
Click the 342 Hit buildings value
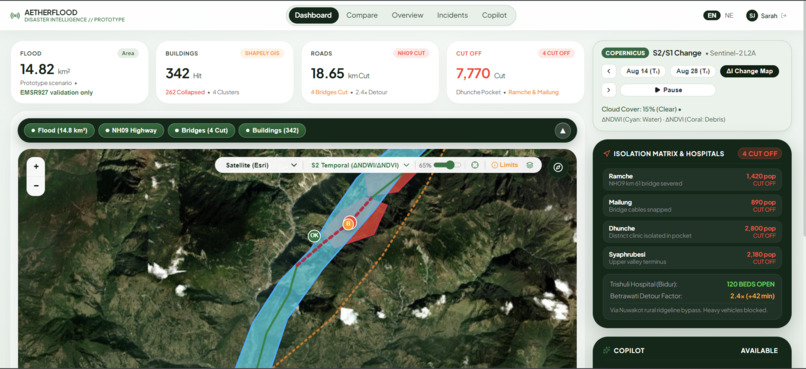point(183,73)
